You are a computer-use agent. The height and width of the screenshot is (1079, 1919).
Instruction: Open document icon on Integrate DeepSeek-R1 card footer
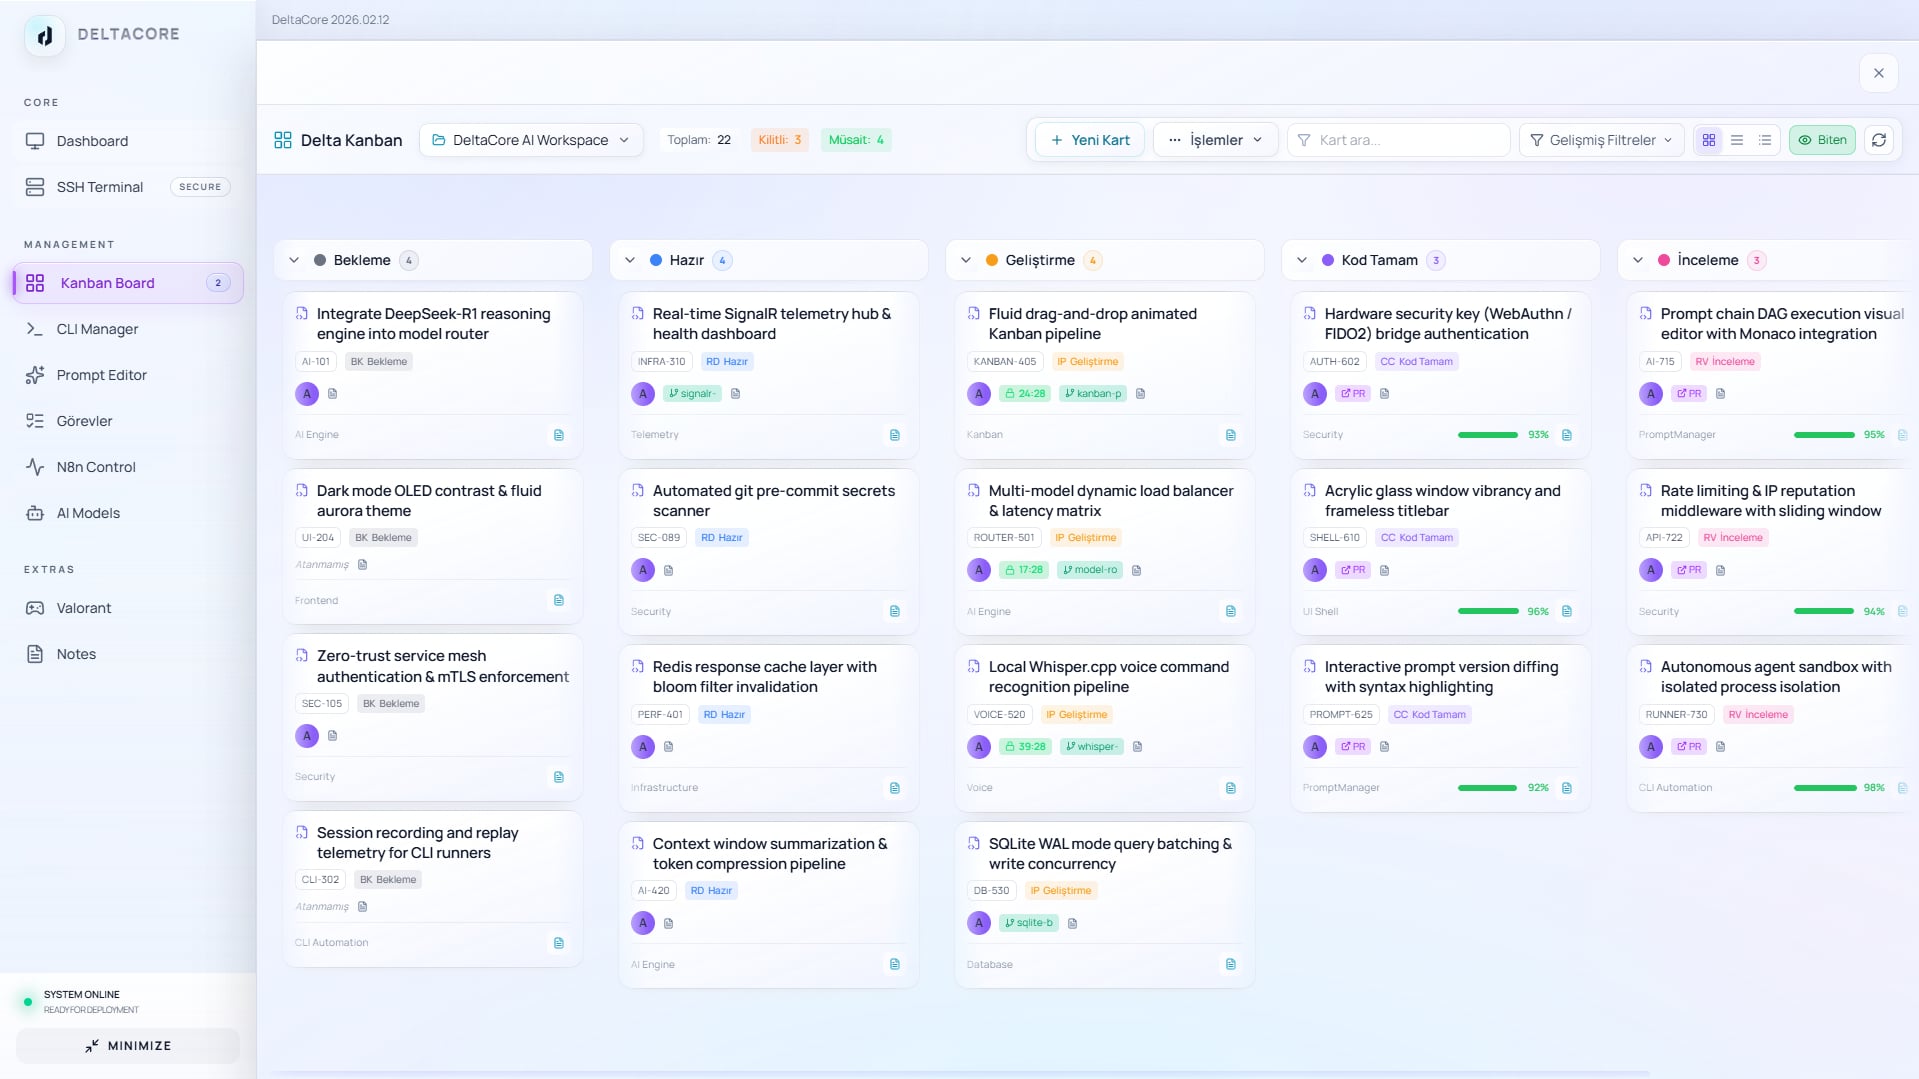point(559,435)
